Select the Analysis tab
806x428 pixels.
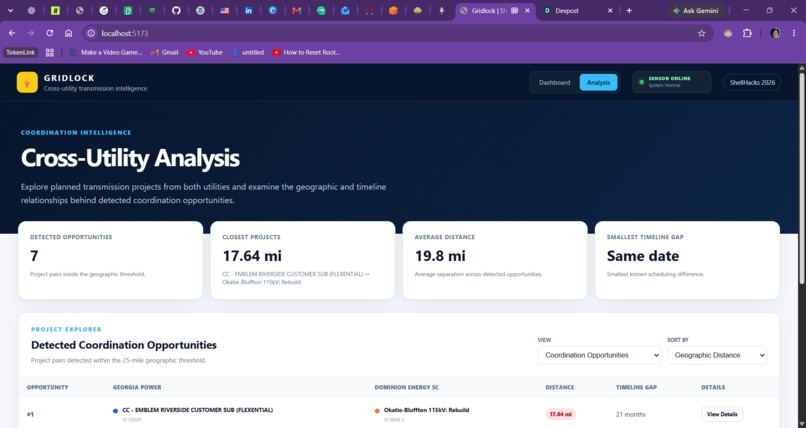click(x=598, y=82)
